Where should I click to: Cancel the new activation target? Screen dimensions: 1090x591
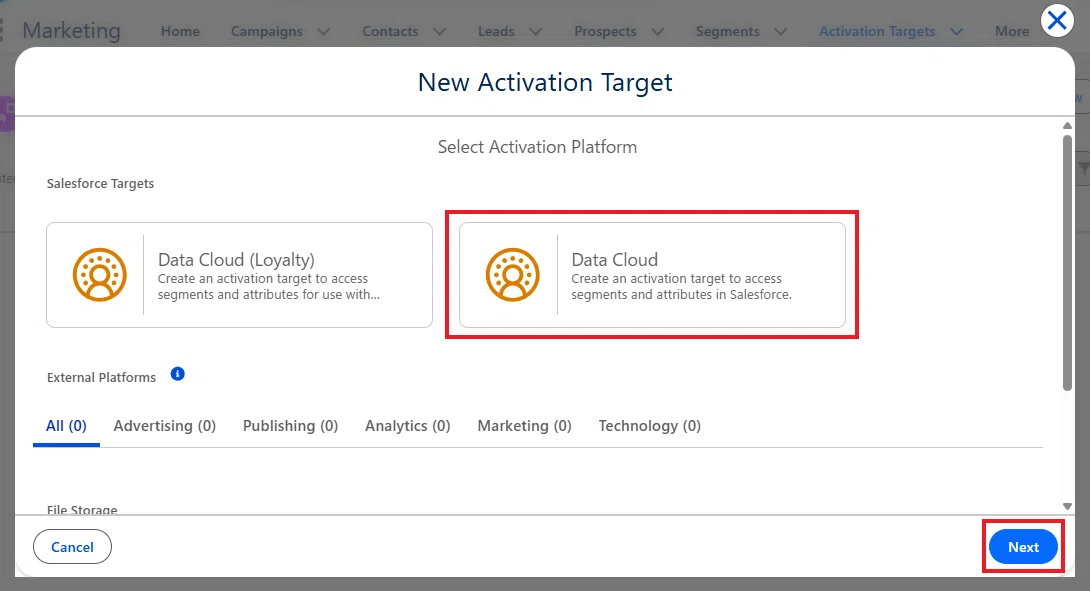tap(72, 547)
